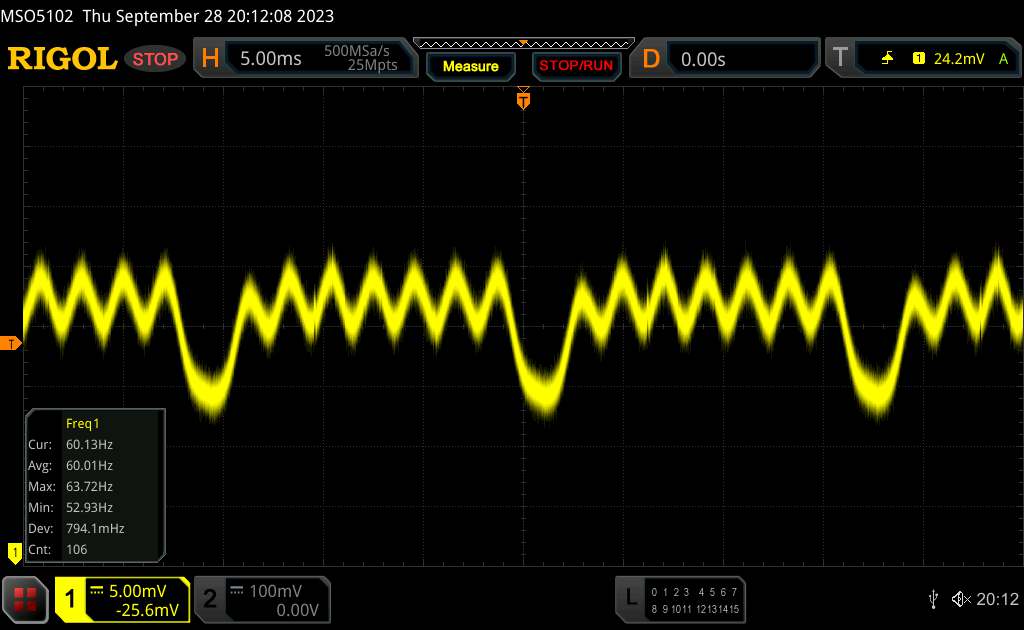1024x630 pixels.
Task: Open the L logic analyzer icon
Action: [x=631, y=598]
